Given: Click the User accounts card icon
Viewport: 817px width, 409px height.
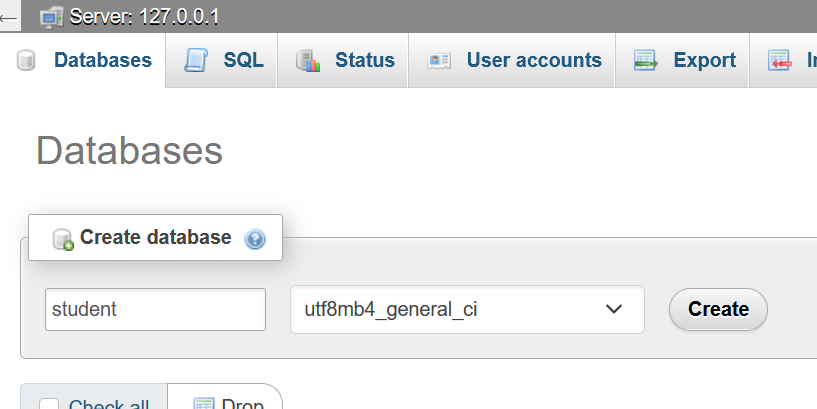Looking at the screenshot, I should [439, 61].
